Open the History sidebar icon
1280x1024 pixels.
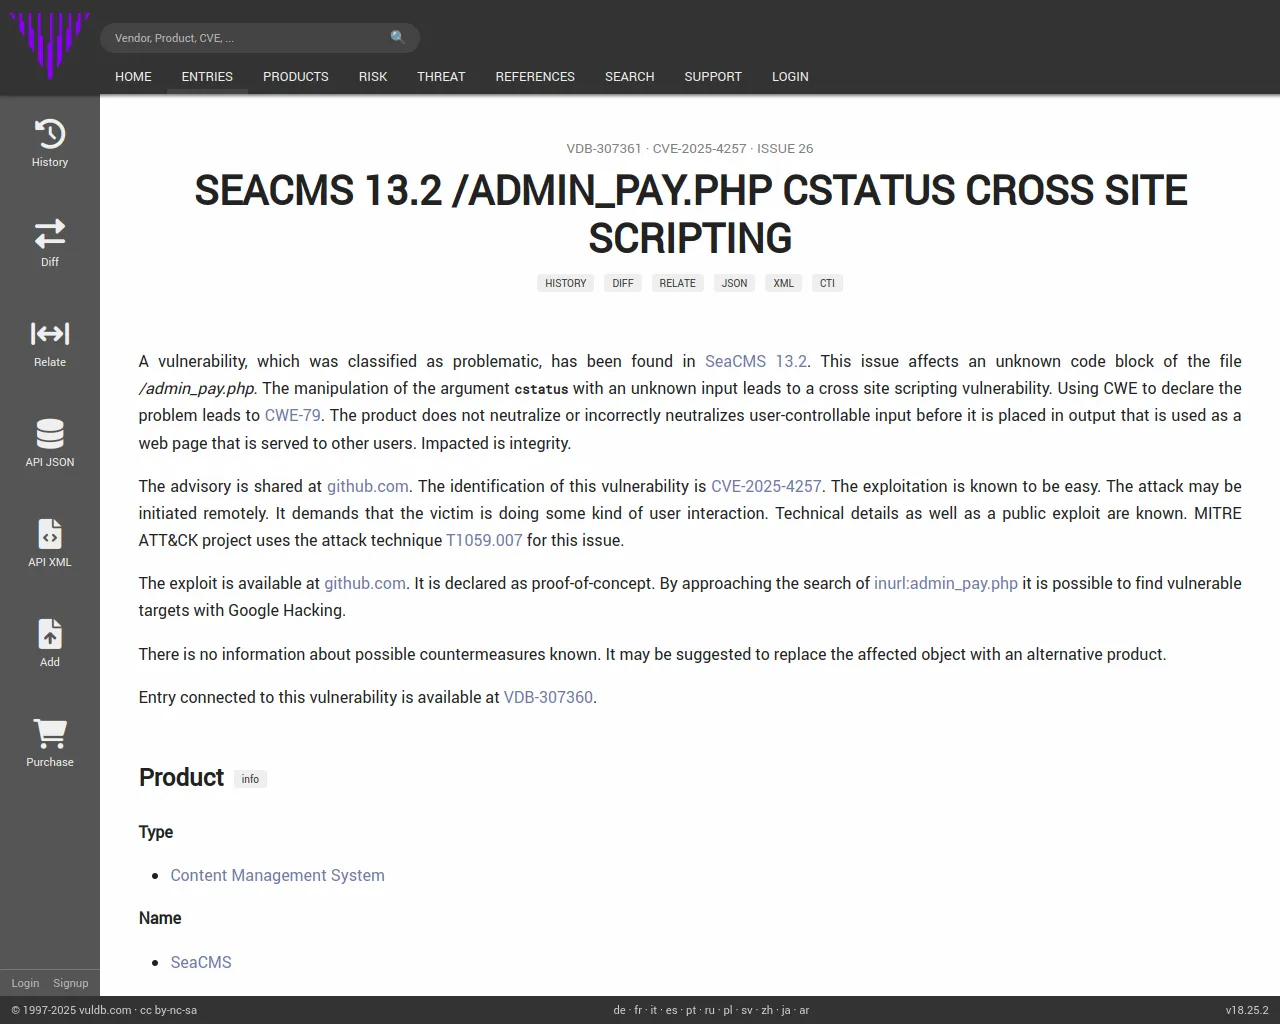(x=50, y=134)
